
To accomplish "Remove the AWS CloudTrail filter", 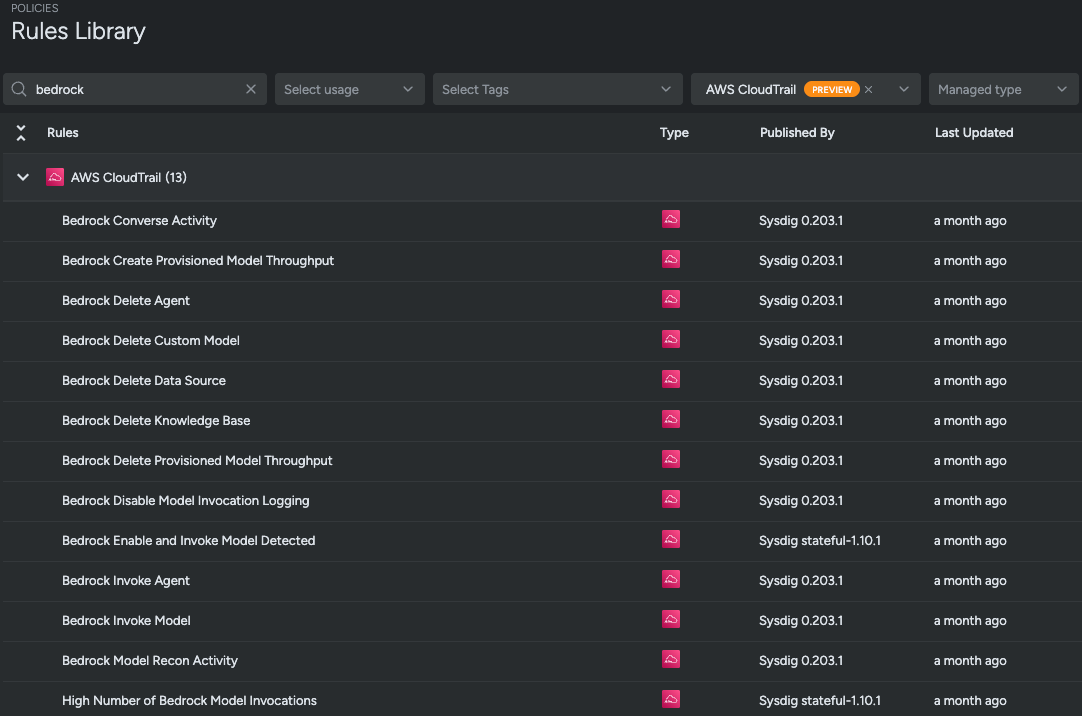I will point(869,90).
